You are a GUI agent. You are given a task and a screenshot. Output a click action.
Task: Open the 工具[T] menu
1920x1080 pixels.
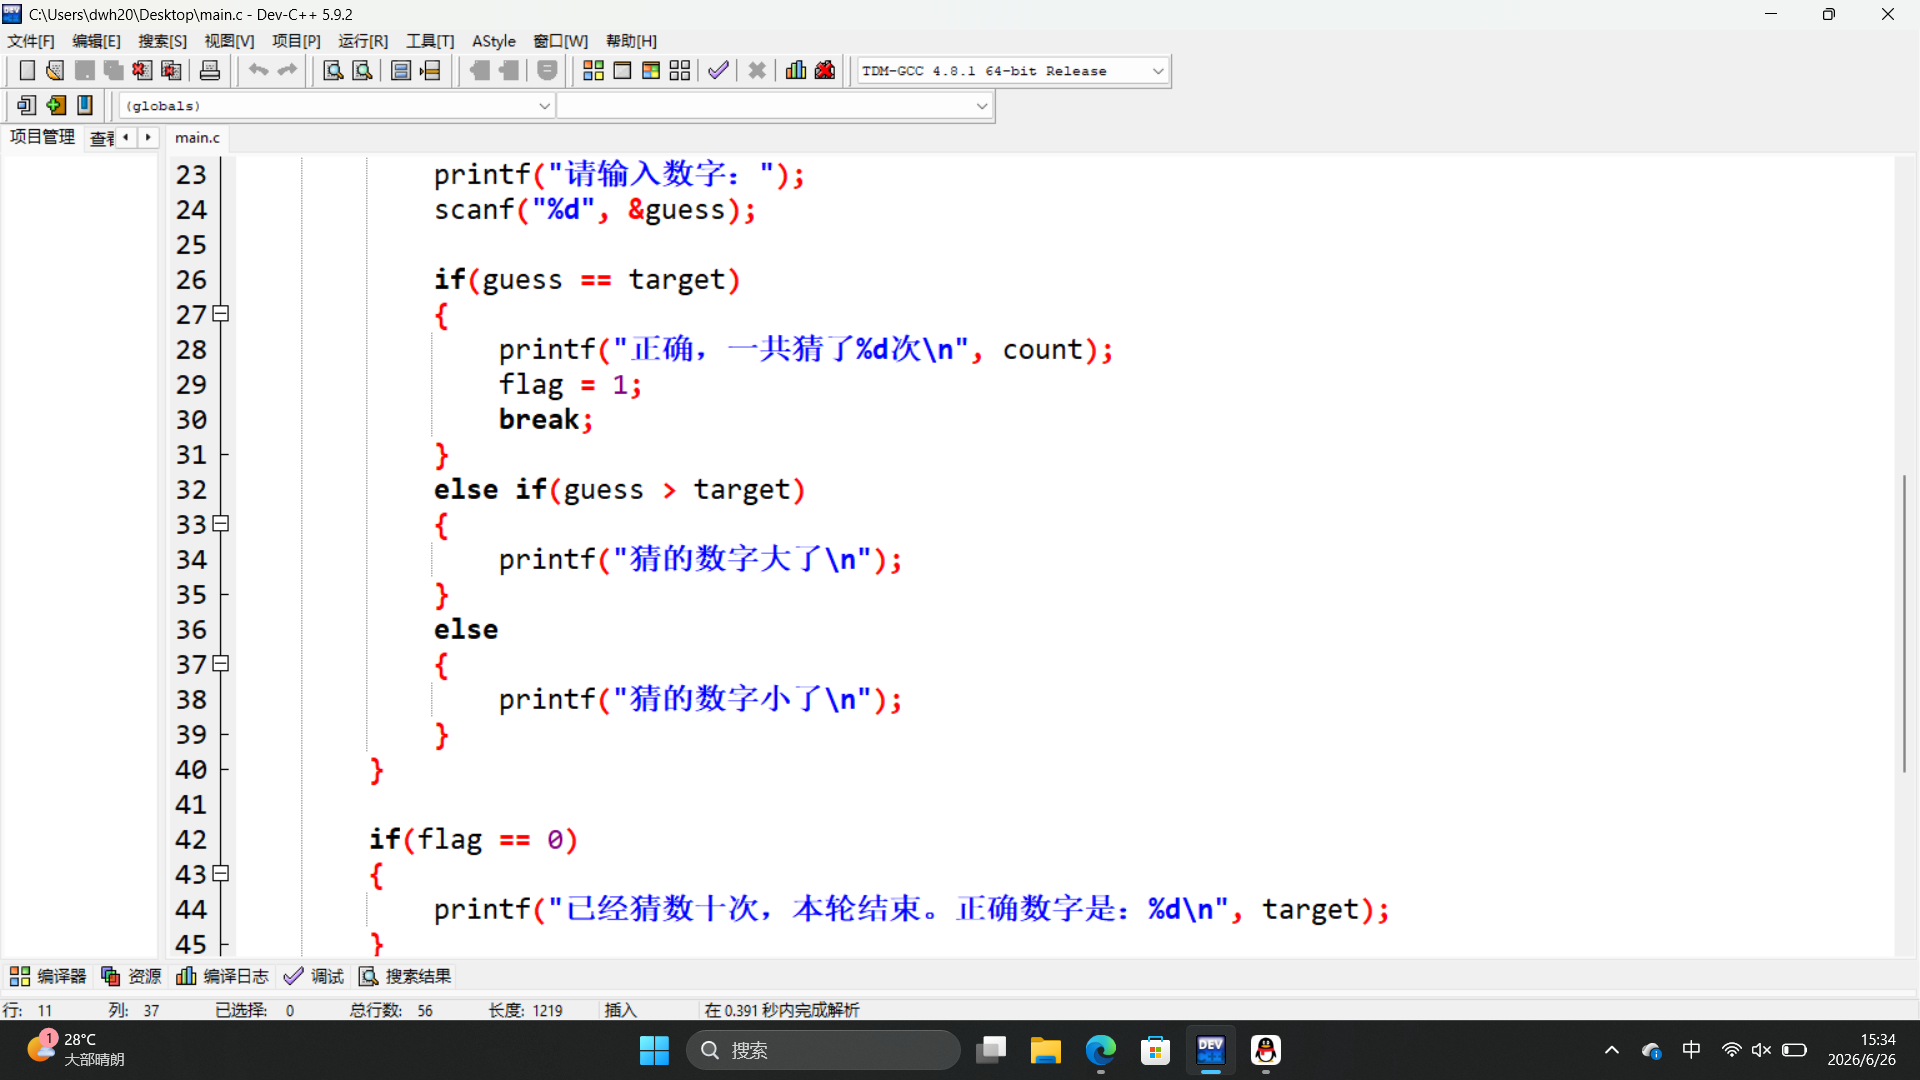pos(430,41)
